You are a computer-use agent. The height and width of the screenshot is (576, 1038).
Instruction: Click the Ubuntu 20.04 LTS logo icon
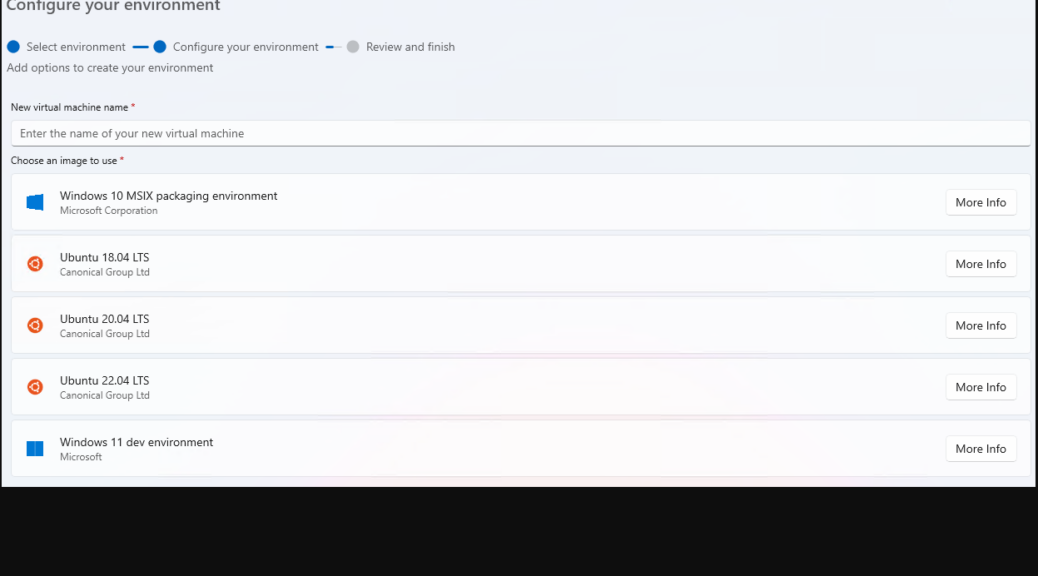coord(35,326)
